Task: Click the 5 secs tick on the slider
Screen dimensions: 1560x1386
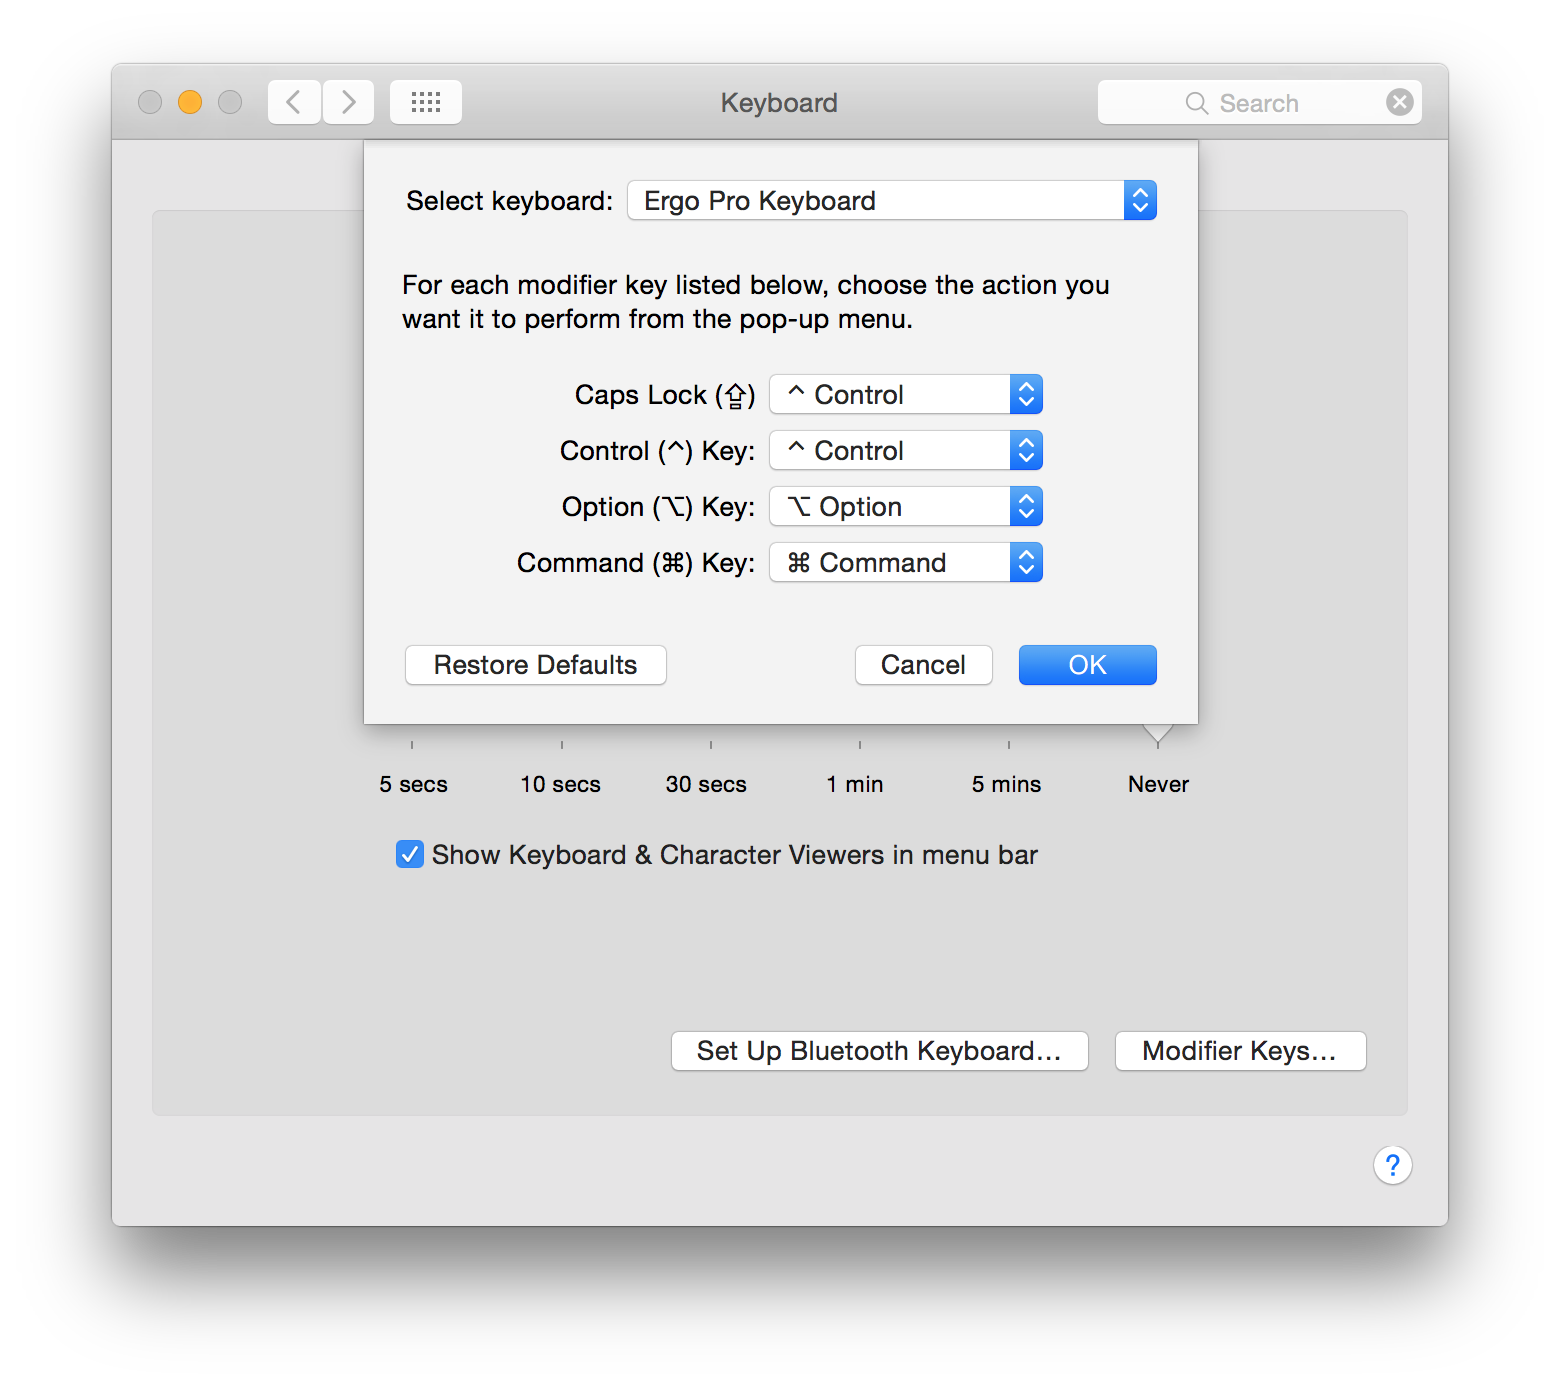Action: tap(412, 744)
